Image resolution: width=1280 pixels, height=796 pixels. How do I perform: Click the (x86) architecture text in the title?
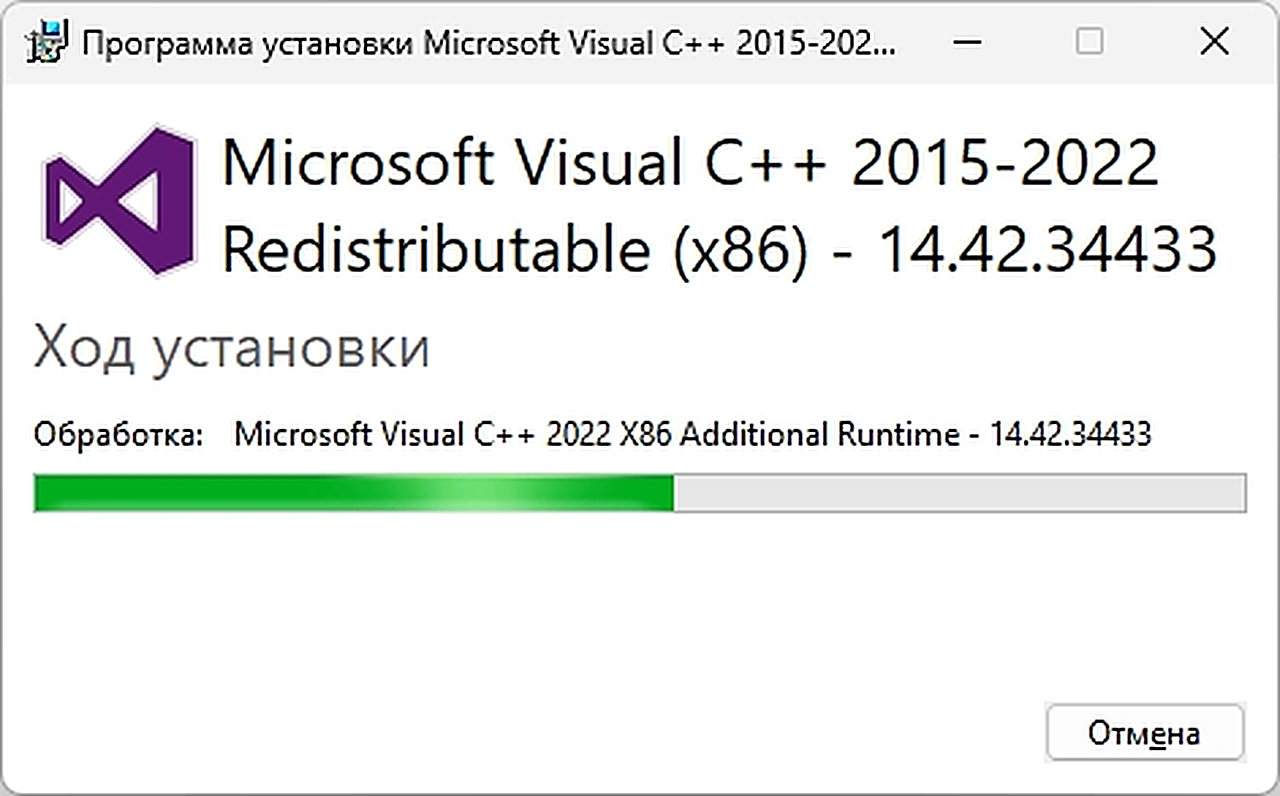[x=740, y=250]
